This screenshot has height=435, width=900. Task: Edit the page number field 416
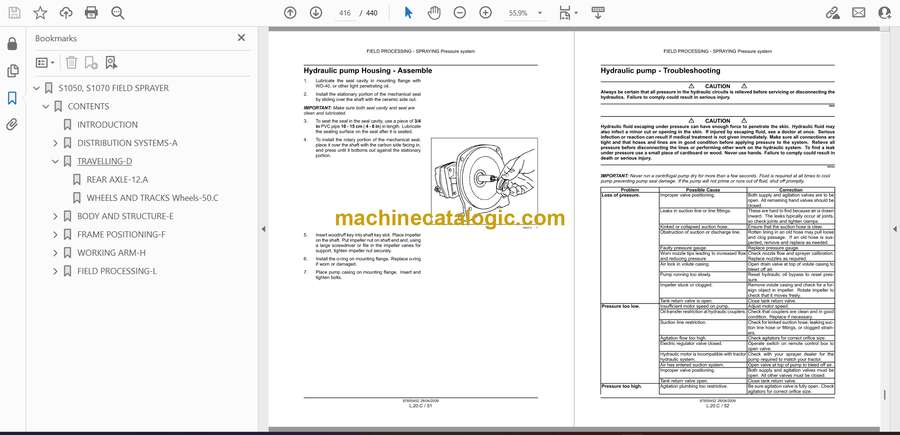coord(345,13)
